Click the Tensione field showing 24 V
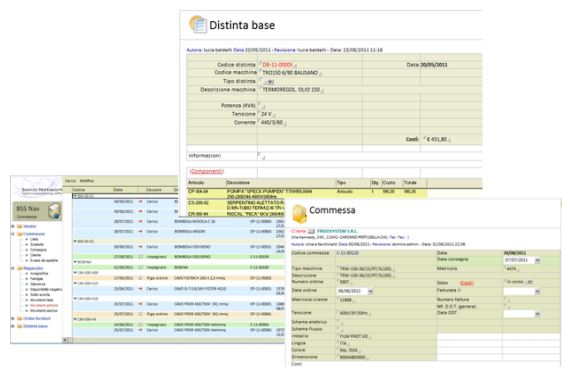Image resolution: width=565 pixels, height=368 pixels. pos(267,114)
